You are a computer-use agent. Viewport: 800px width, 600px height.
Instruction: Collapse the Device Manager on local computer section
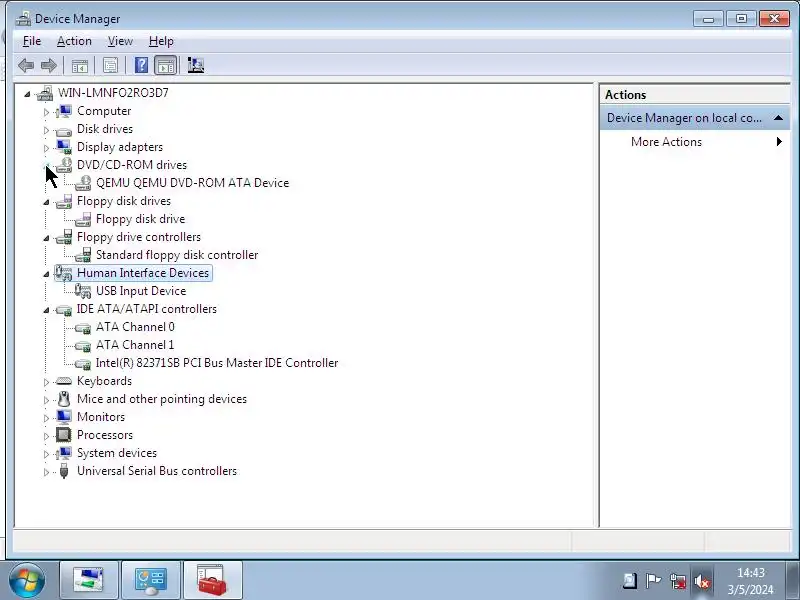(x=778, y=118)
